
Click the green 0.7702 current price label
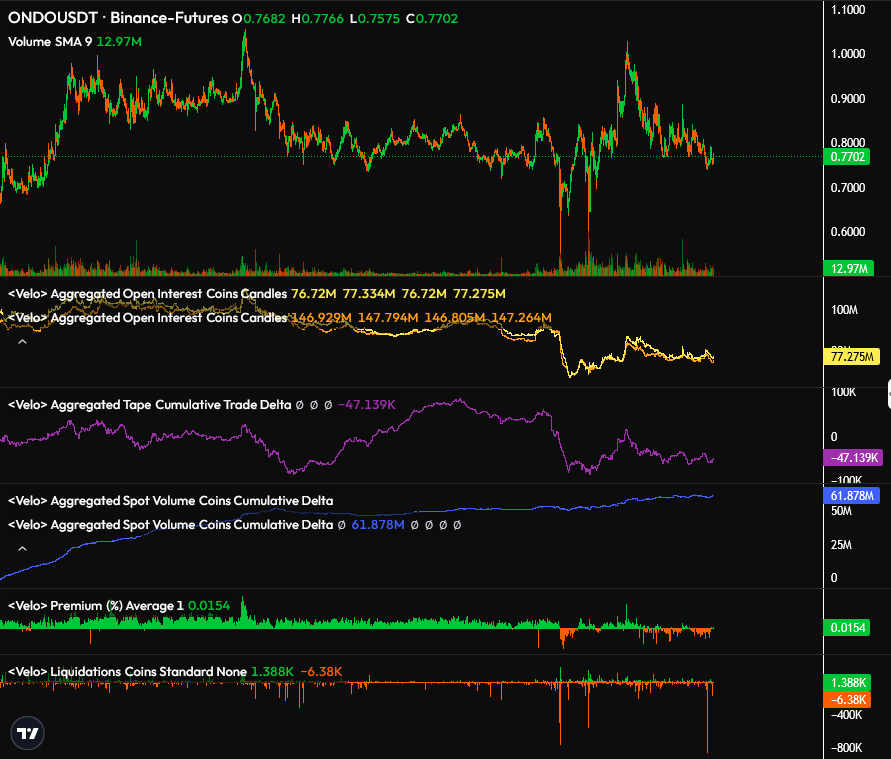847,157
